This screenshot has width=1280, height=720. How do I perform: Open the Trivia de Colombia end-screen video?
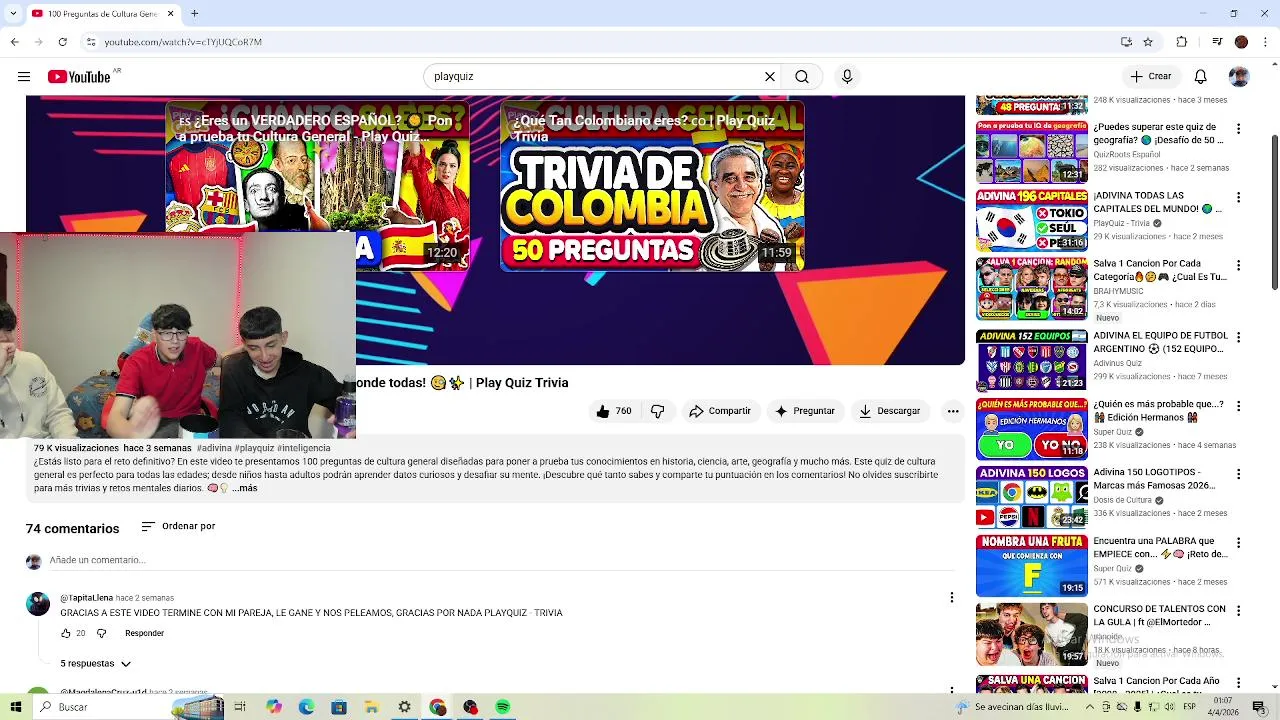652,187
